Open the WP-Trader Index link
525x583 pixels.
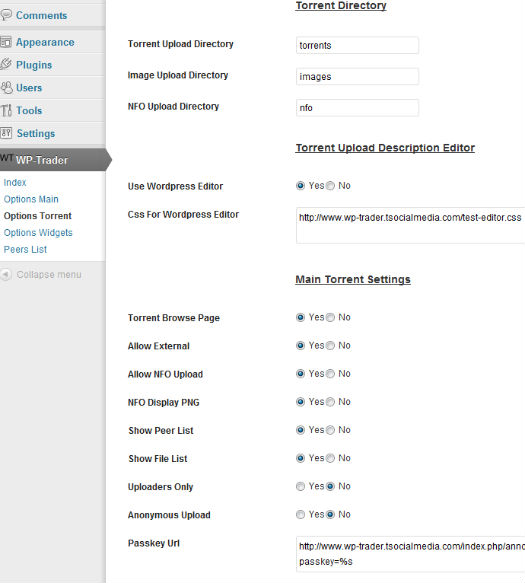[x=15, y=183]
